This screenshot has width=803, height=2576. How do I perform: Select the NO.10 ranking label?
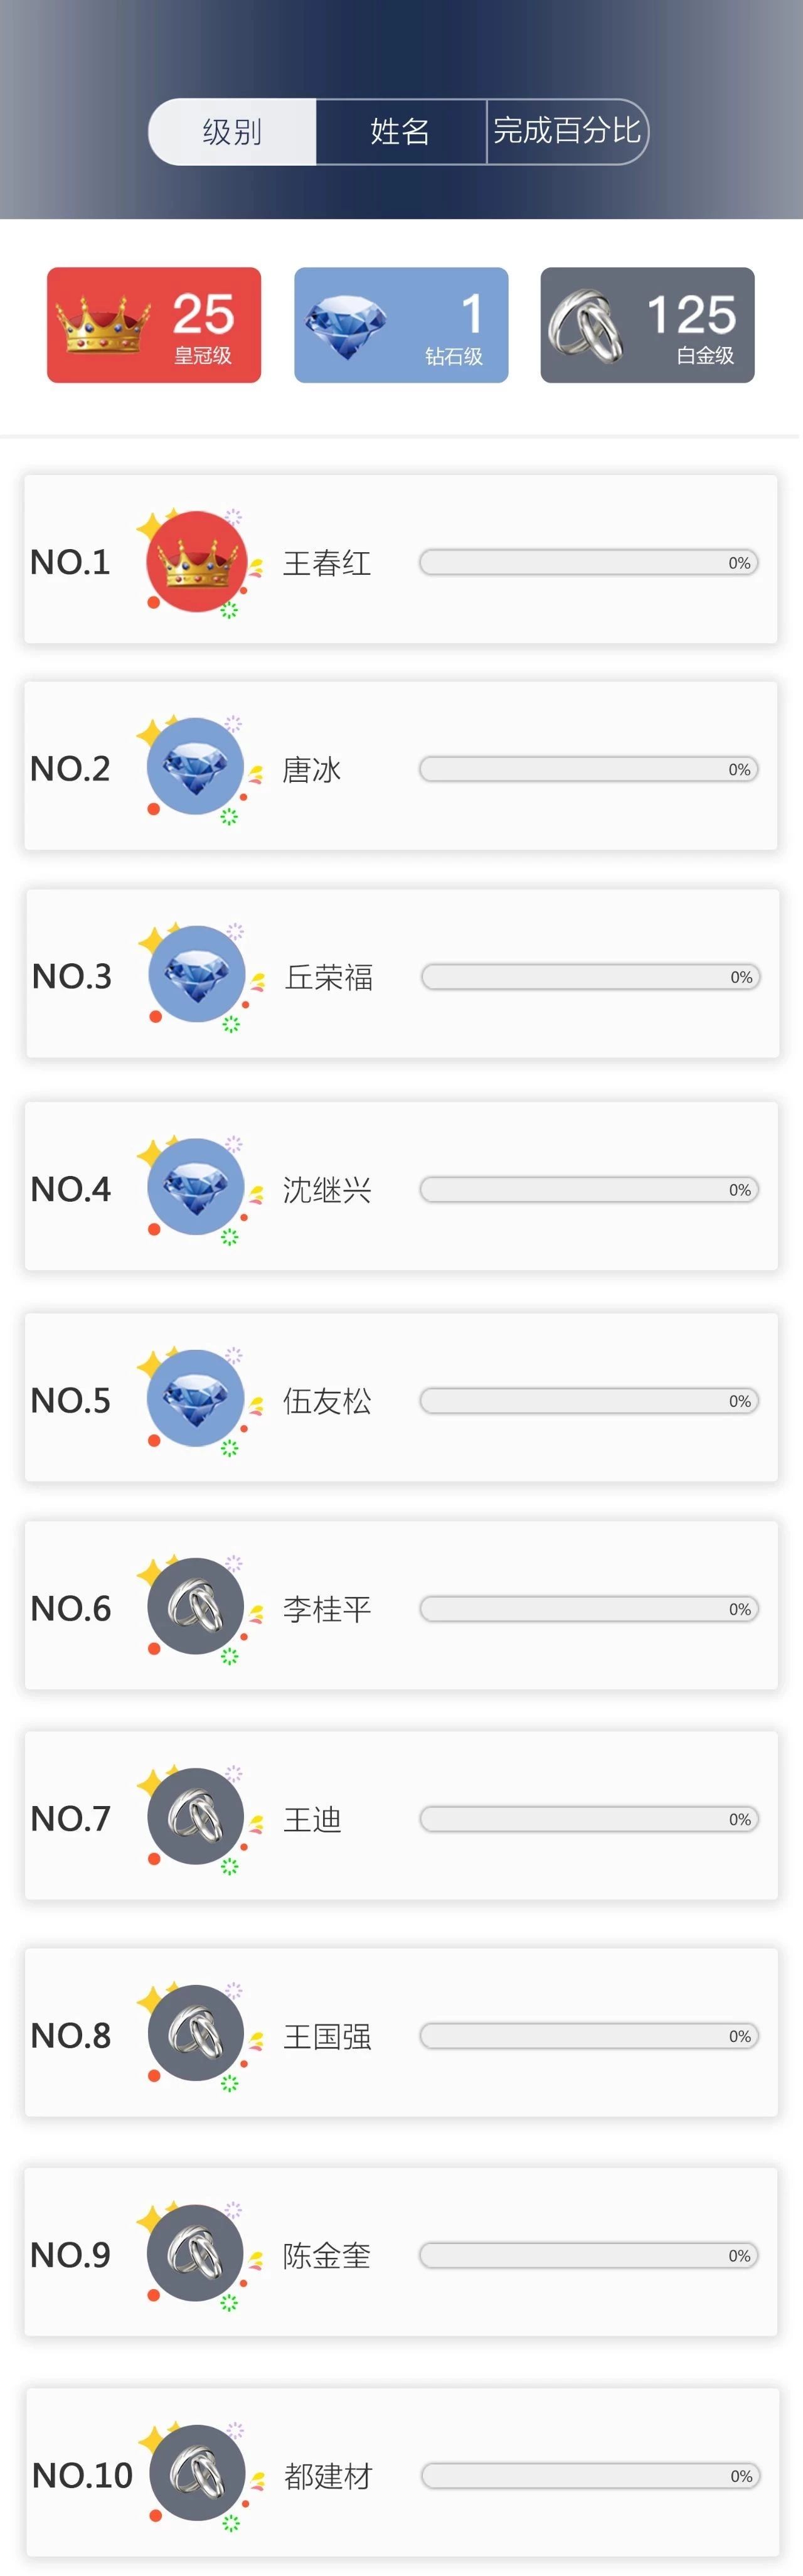(83, 2475)
